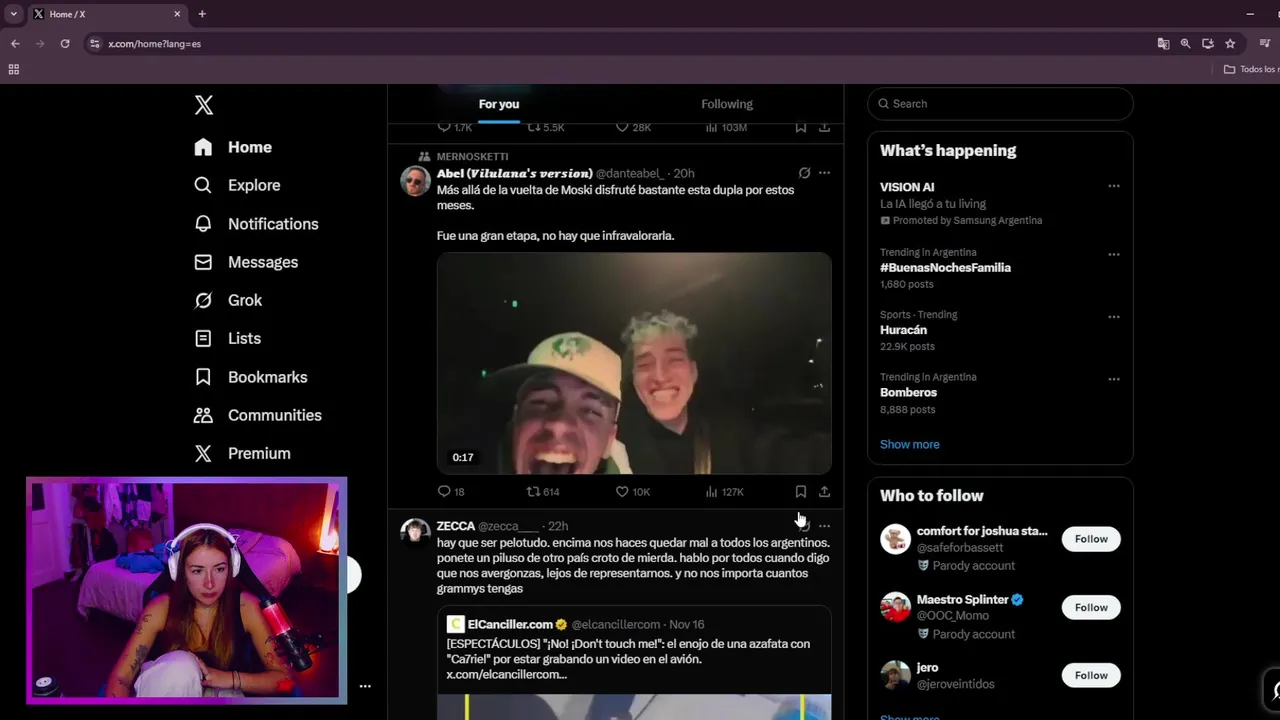This screenshot has width=1280, height=720.
Task: Go back in the browser
Action: tap(15, 44)
